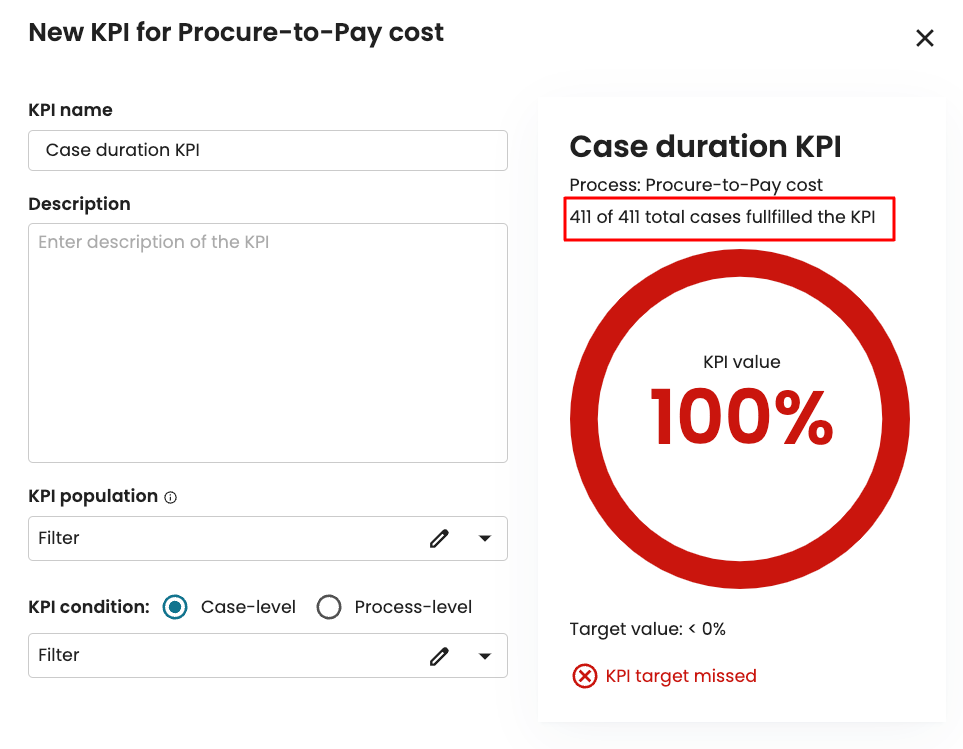Screen dimensions: 963x749
Task: Click the Case duration KPI preview heading
Action: tap(705, 147)
